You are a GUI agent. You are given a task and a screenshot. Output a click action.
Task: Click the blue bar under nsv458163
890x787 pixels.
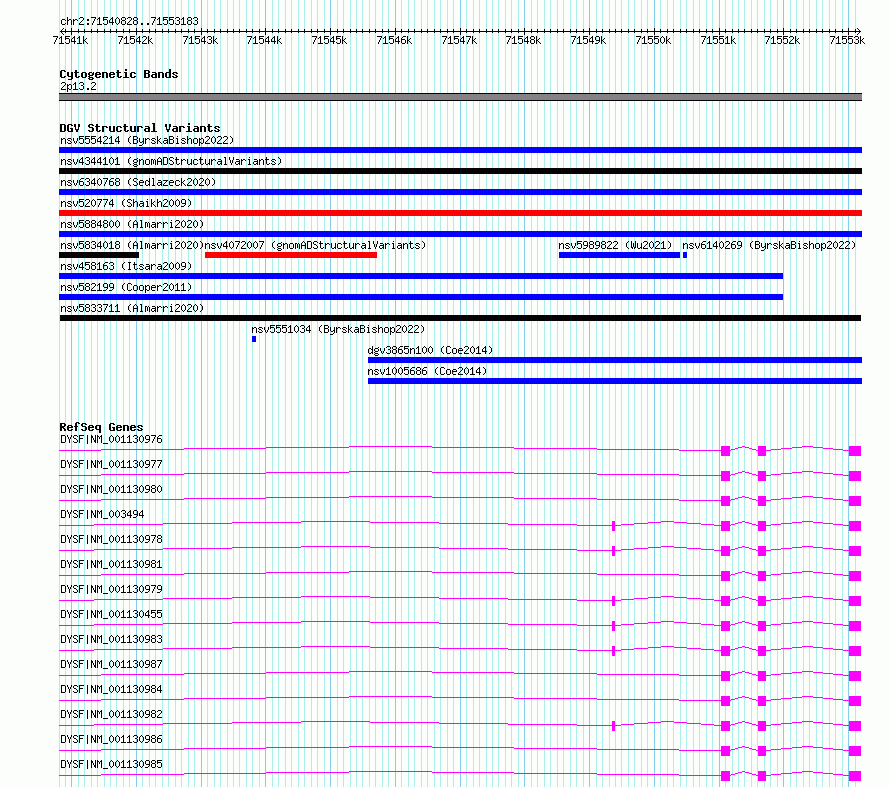click(x=421, y=276)
